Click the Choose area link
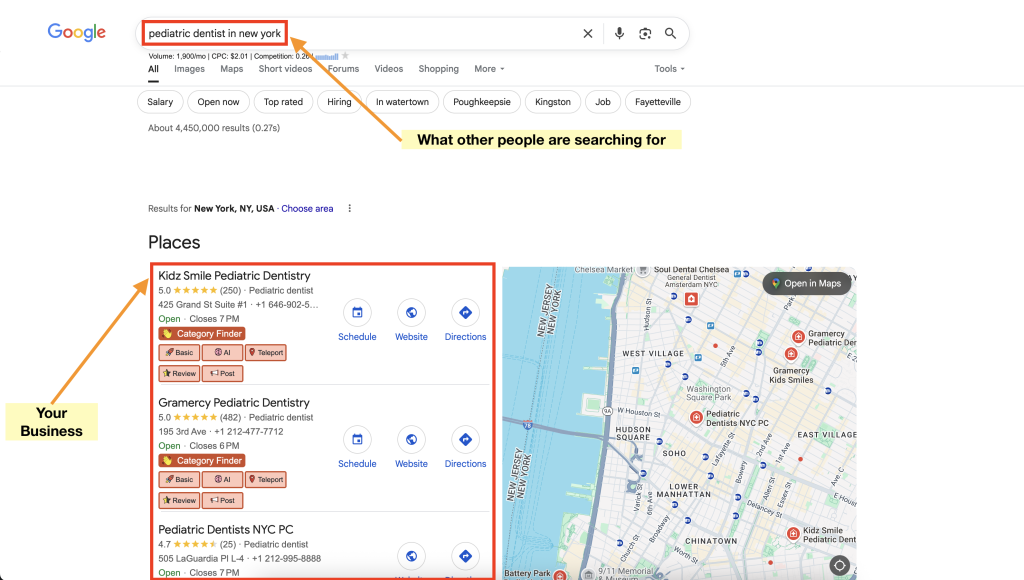The width and height of the screenshot is (1024, 580). (307, 209)
